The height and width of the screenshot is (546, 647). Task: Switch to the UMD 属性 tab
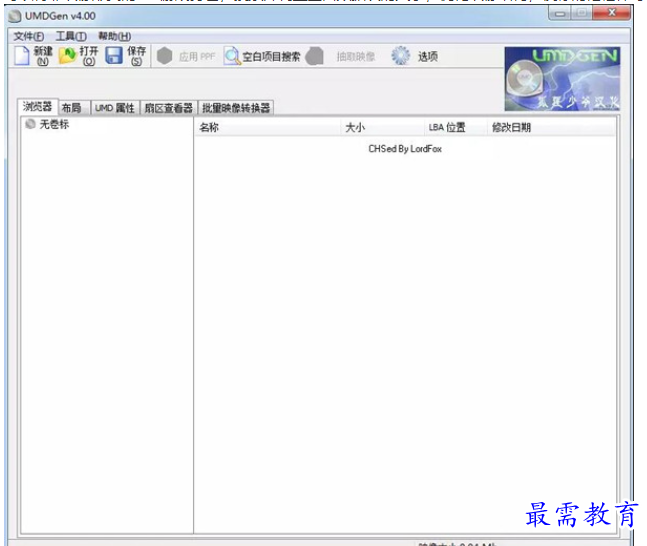coord(115,108)
